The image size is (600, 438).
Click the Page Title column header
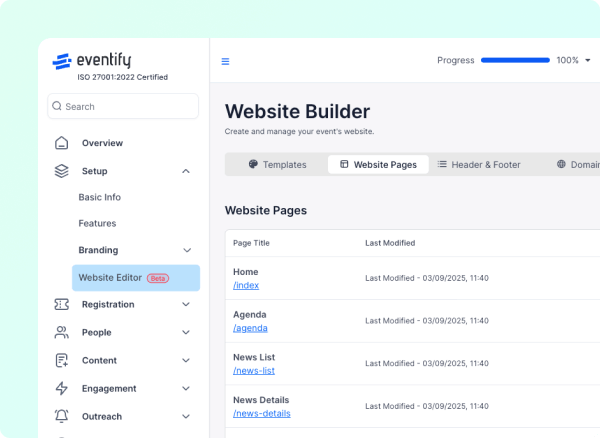pyautogui.click(x=251, y=243)
